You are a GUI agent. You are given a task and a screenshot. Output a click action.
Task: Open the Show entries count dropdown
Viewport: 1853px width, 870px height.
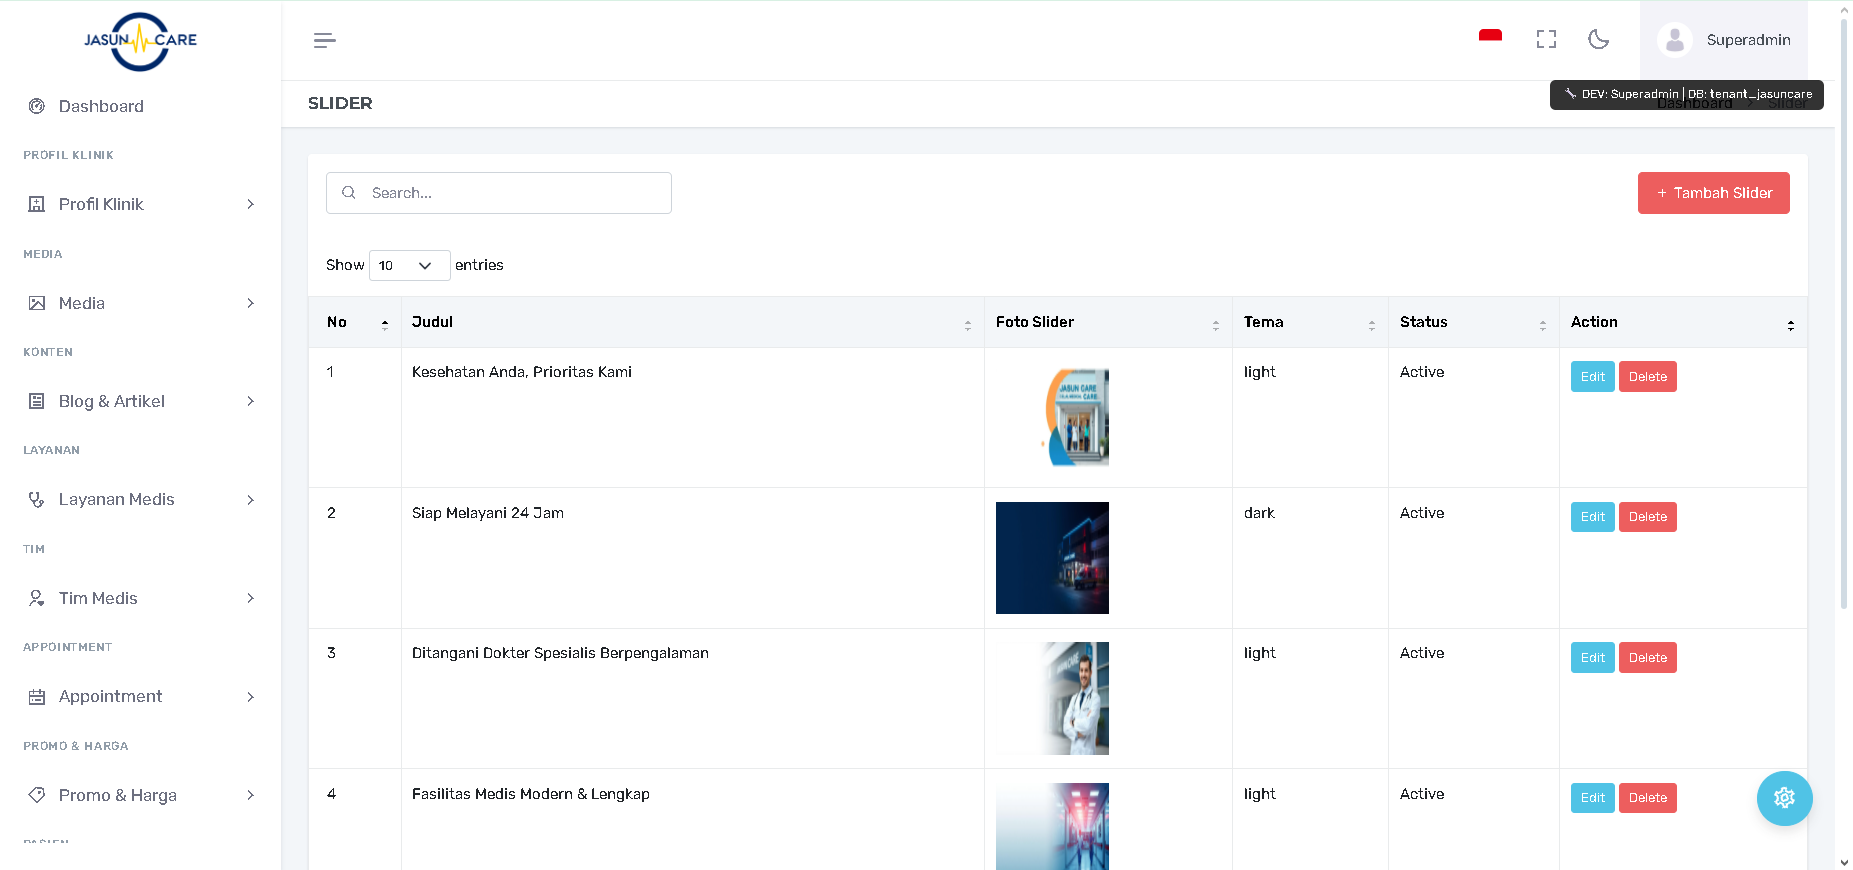pos(409,265)
